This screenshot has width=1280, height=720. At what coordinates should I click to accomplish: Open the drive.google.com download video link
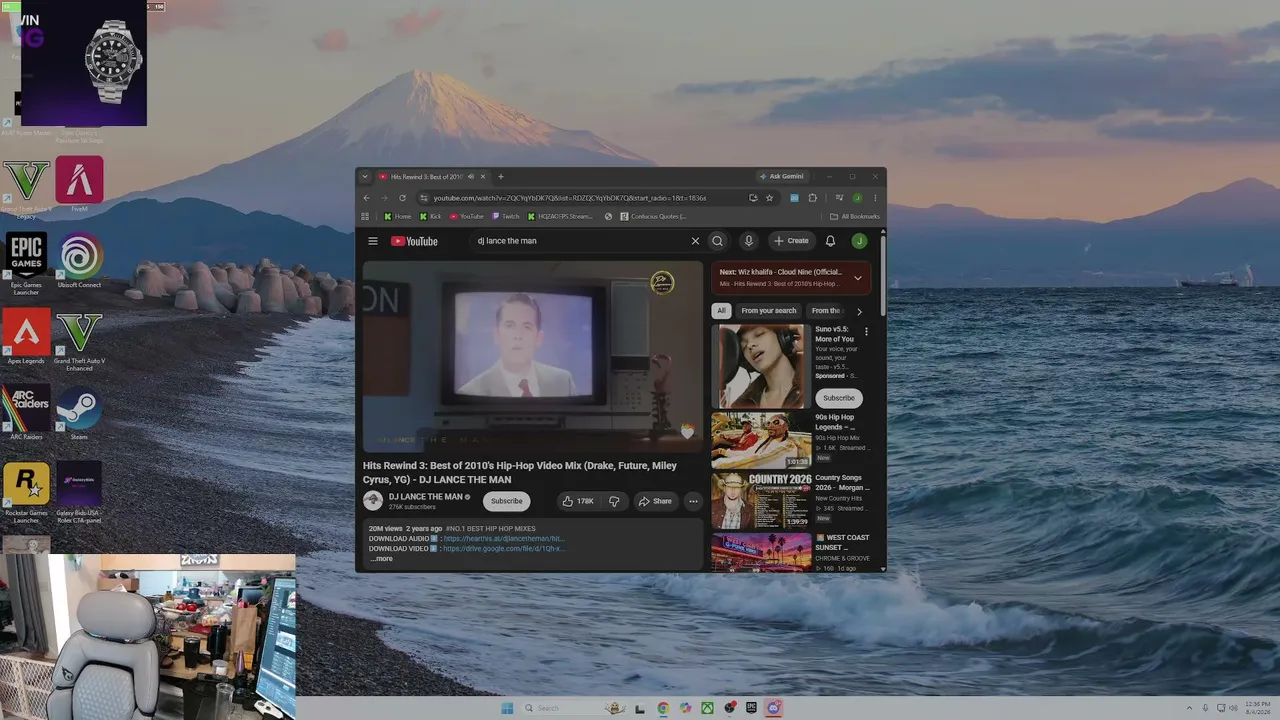point(504,549)
